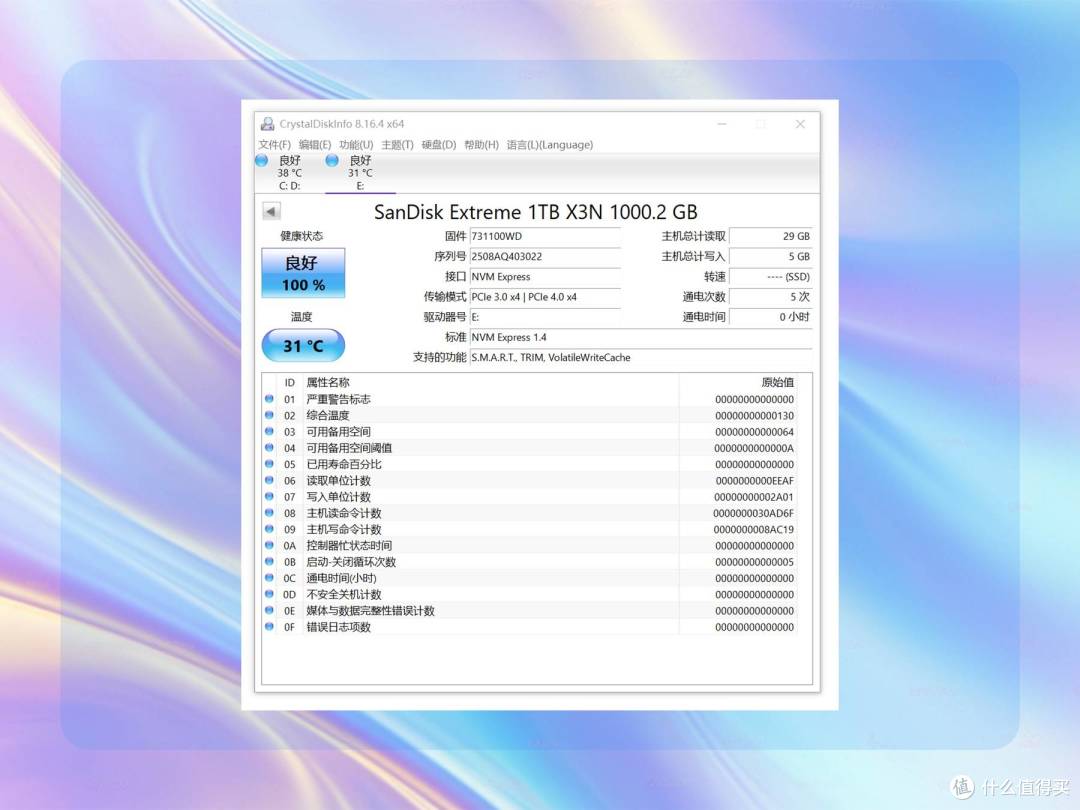
Task: Select the C: D: disk tab
Action: [289, 172]
